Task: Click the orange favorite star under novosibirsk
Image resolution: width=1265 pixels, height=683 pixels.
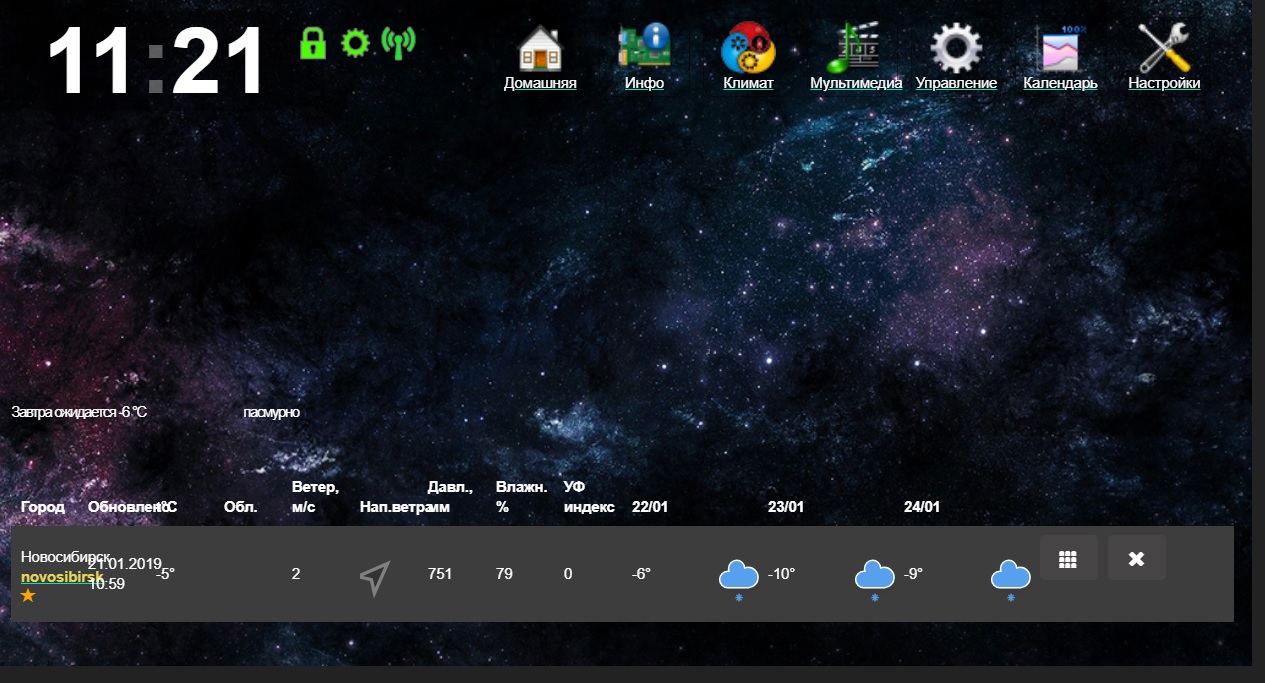Action: click(28, 596)
